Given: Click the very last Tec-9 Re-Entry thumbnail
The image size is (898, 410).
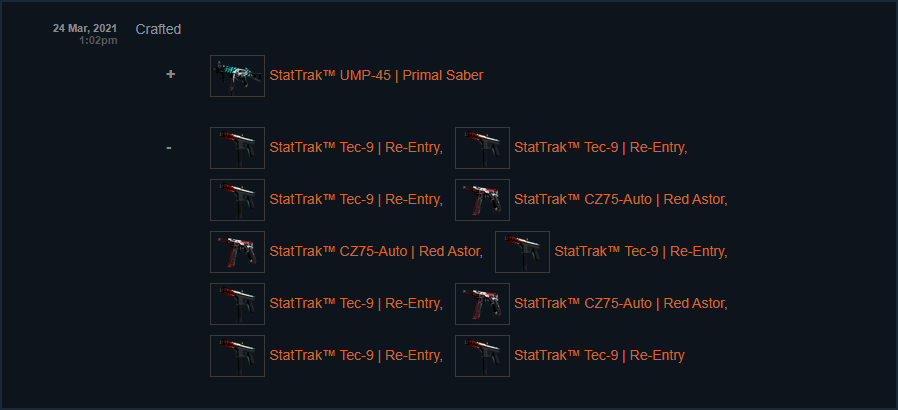Looking at the screenshot, I should pyautogui.click(x=482, y=356).
